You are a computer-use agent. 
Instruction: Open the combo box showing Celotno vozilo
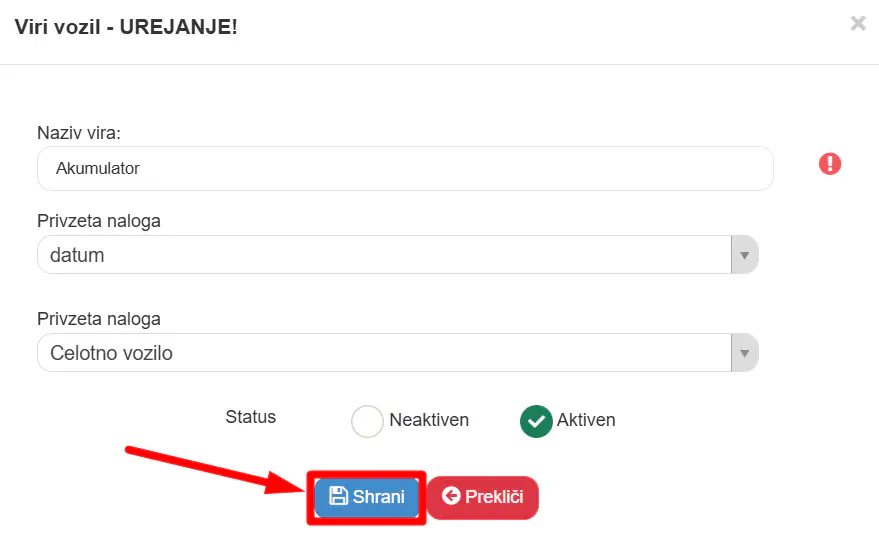click(397, 353)
